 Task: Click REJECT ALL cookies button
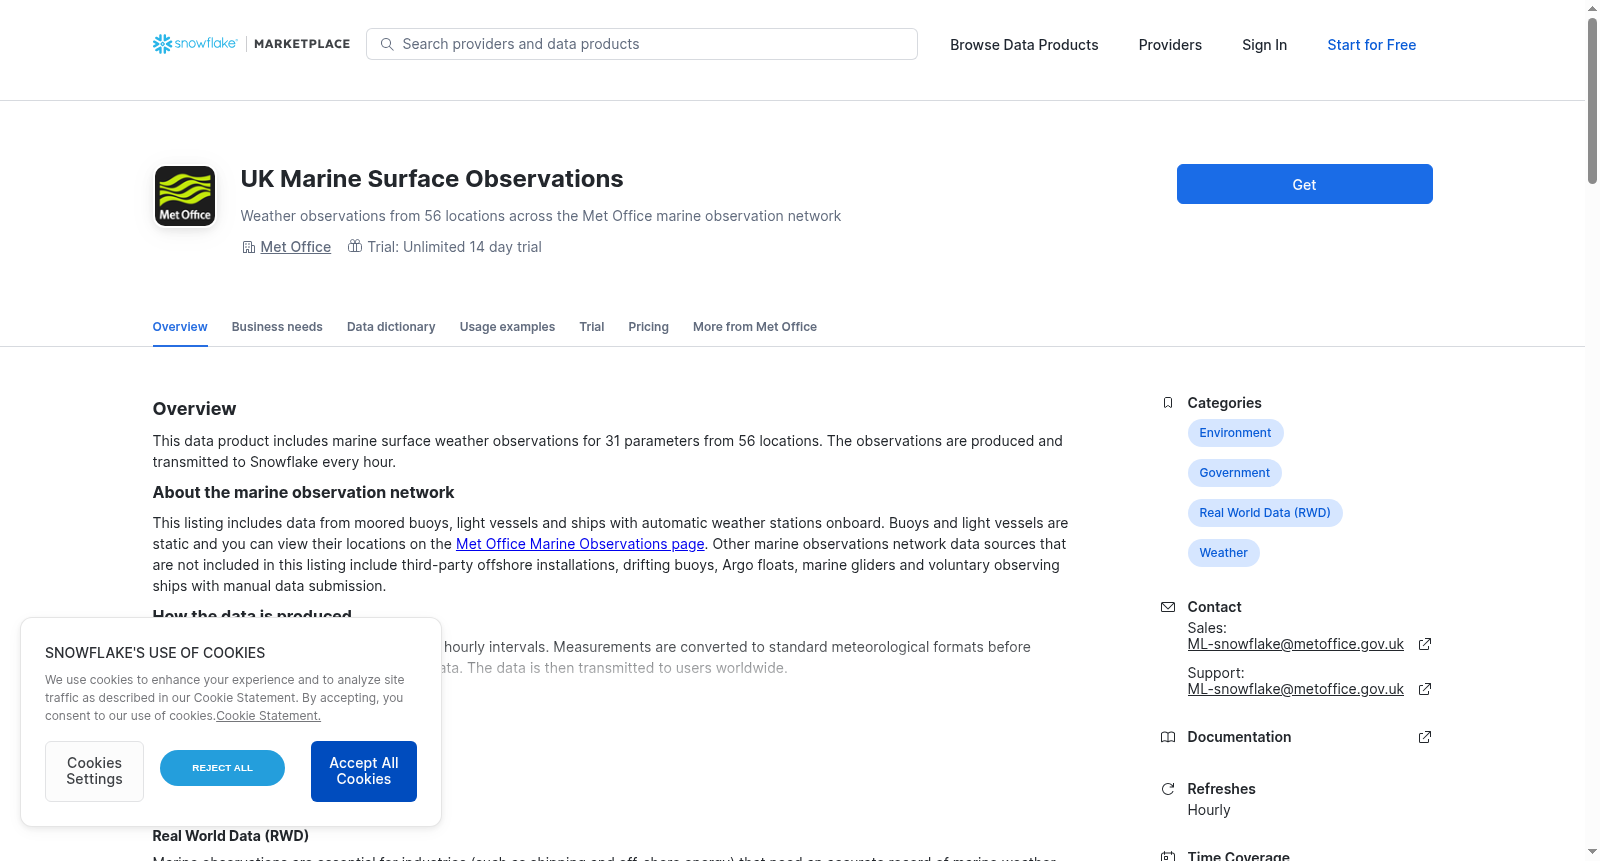[222, 768]
